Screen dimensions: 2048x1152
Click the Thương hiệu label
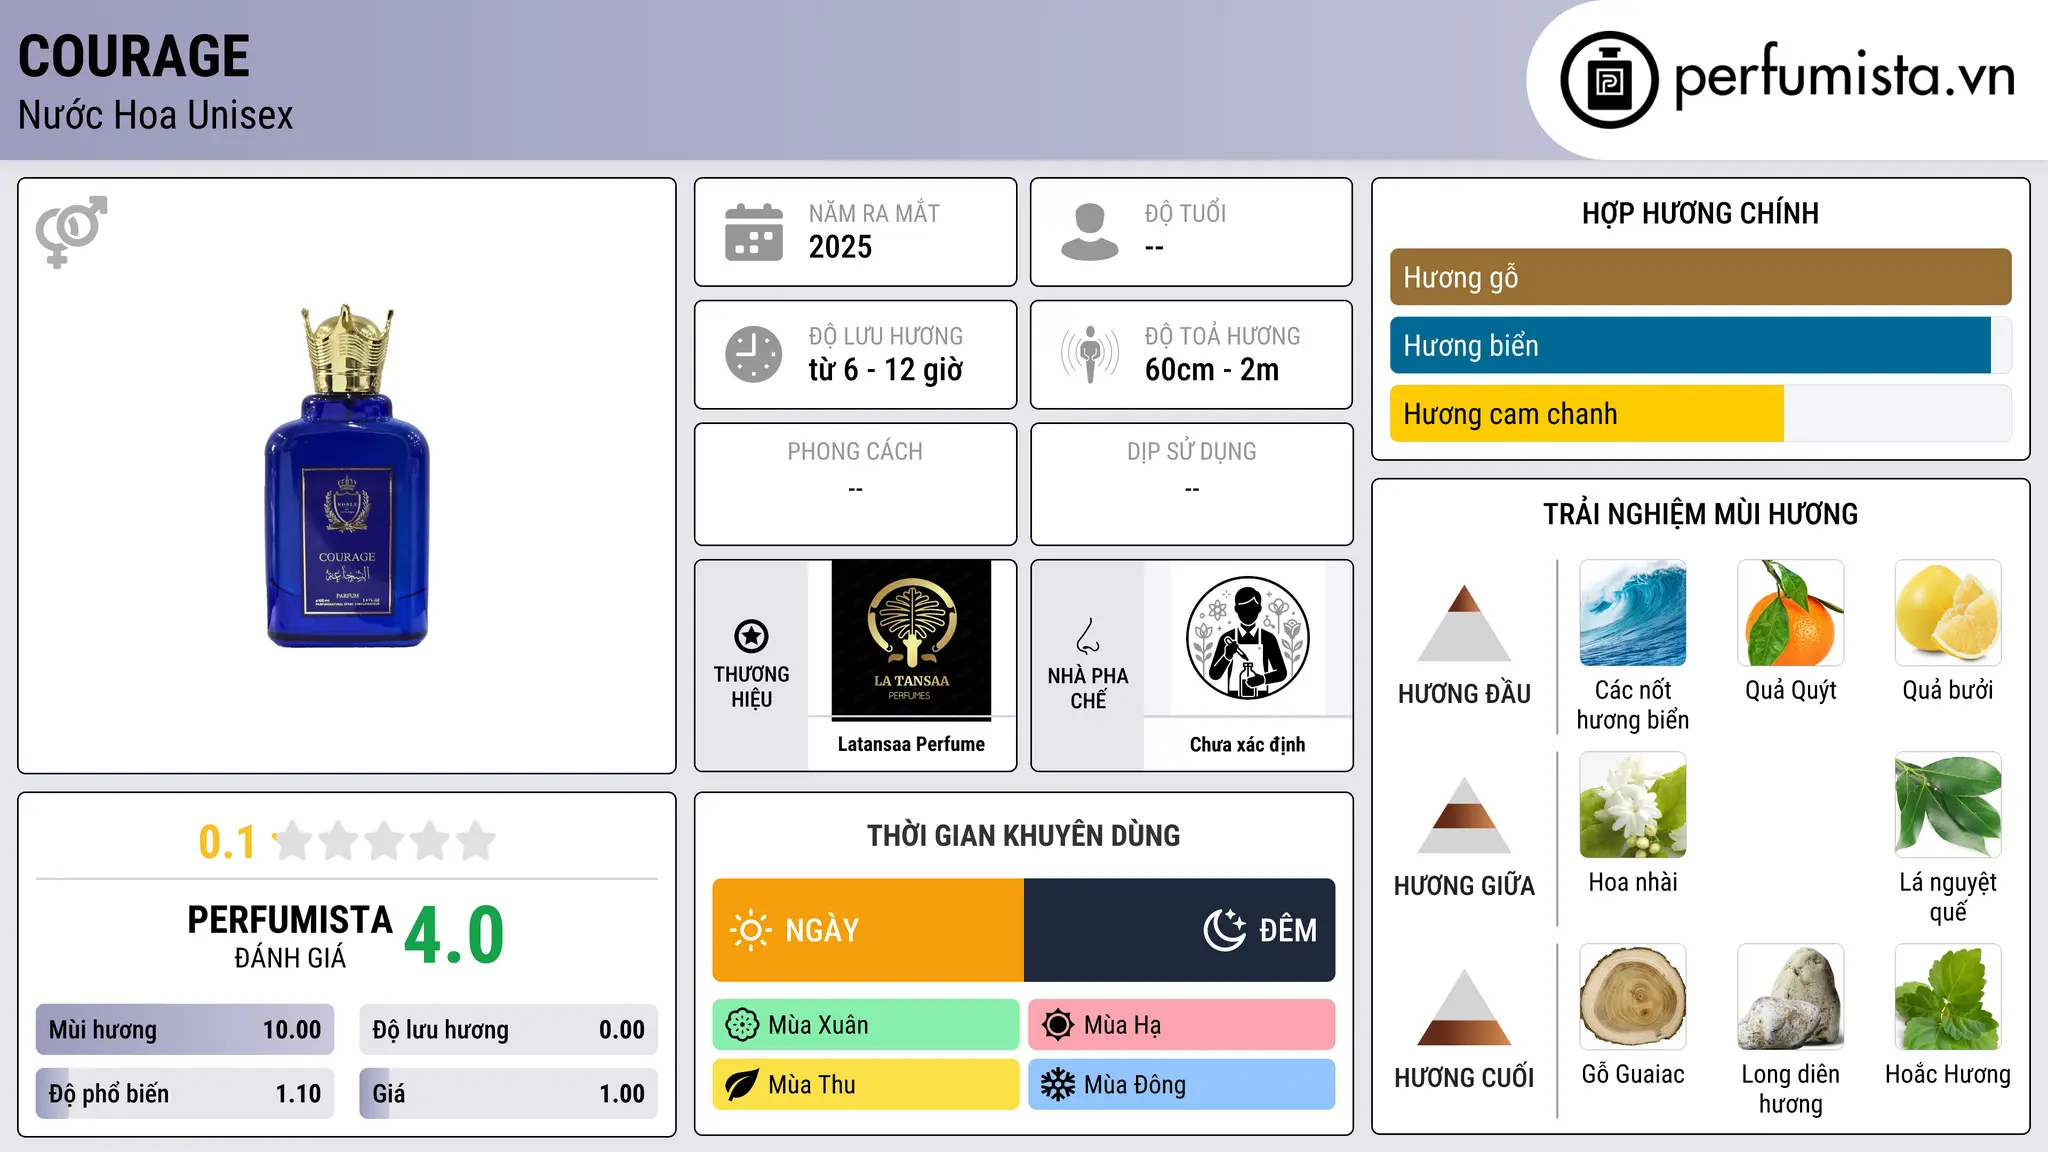[x=751, y=687]
